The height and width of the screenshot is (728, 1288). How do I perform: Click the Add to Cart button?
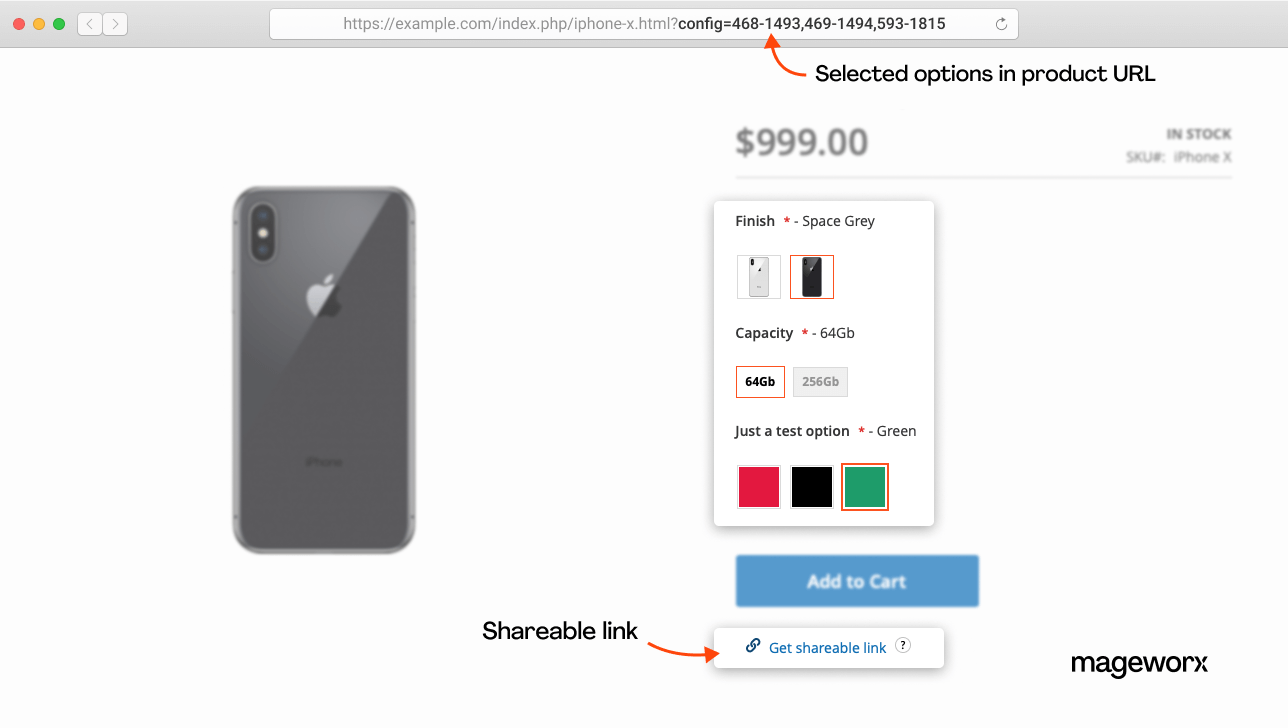click(x=857, y=581)
